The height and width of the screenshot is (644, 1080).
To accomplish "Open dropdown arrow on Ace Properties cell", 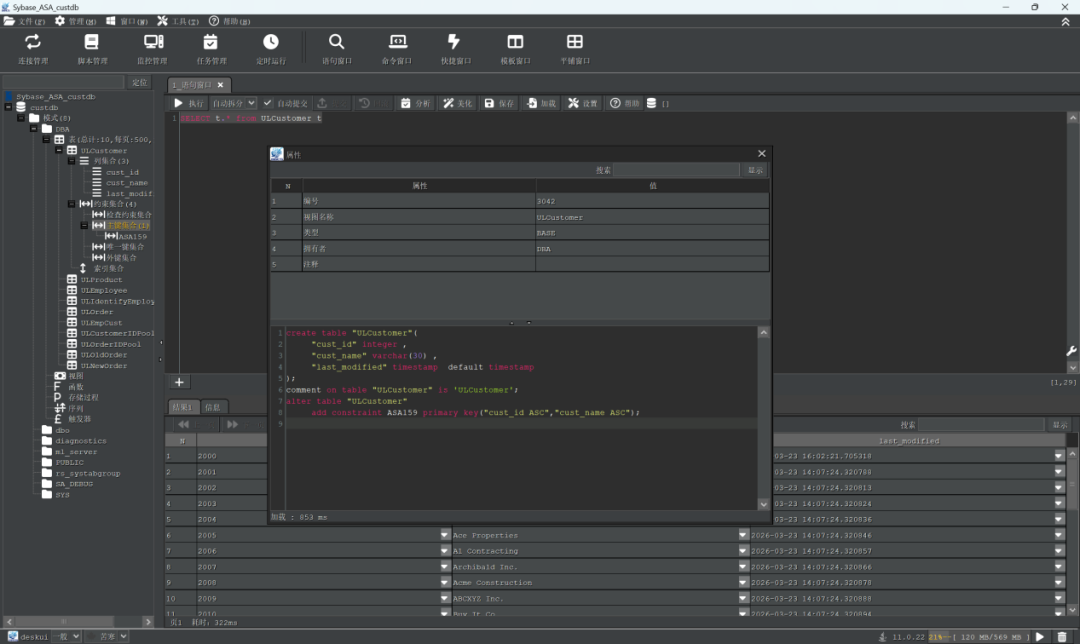I will (743, 535).
